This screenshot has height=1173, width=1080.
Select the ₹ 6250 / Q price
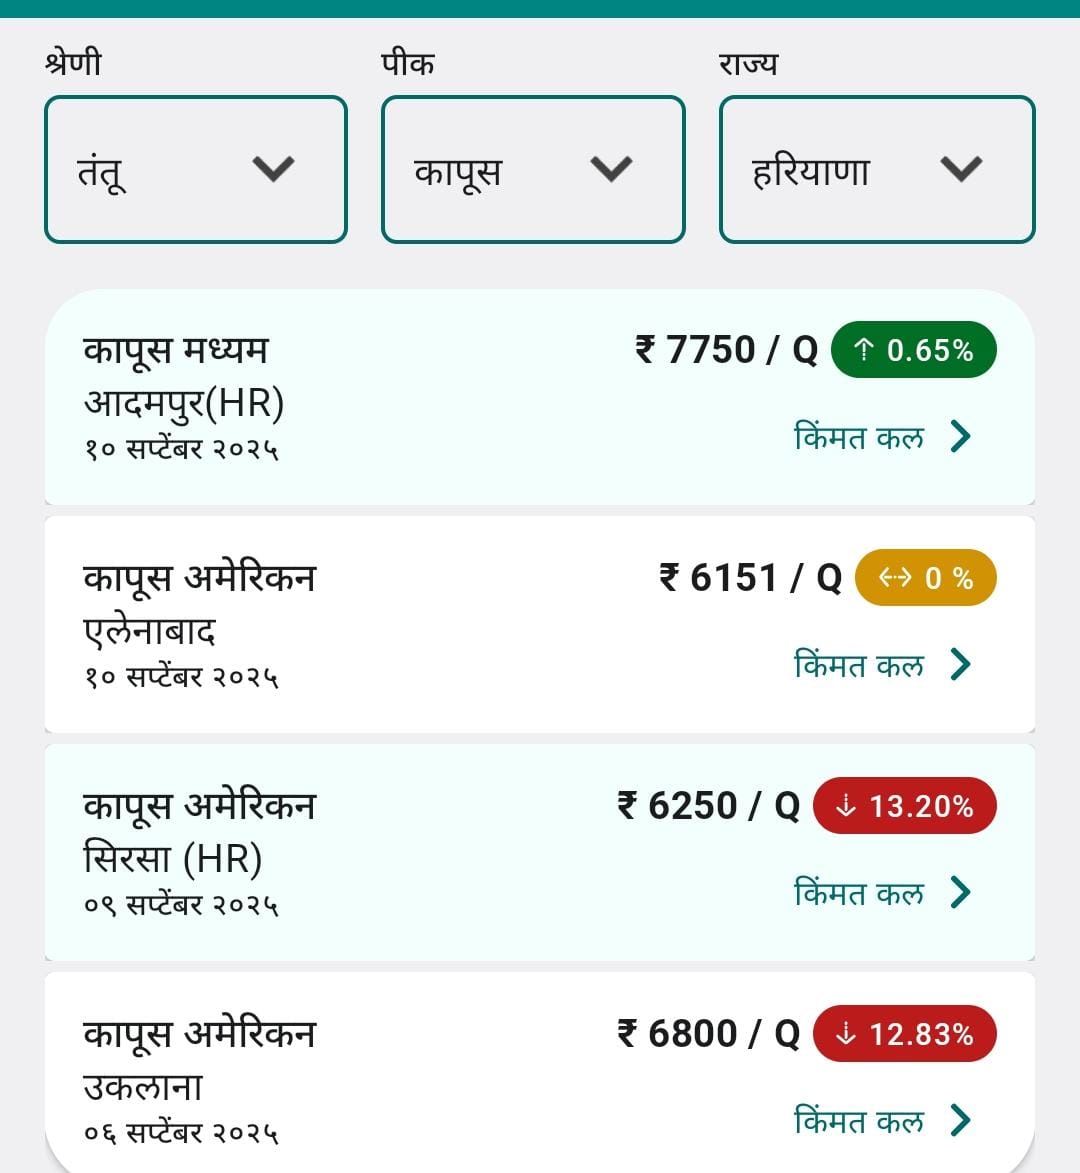pos(708,806)
